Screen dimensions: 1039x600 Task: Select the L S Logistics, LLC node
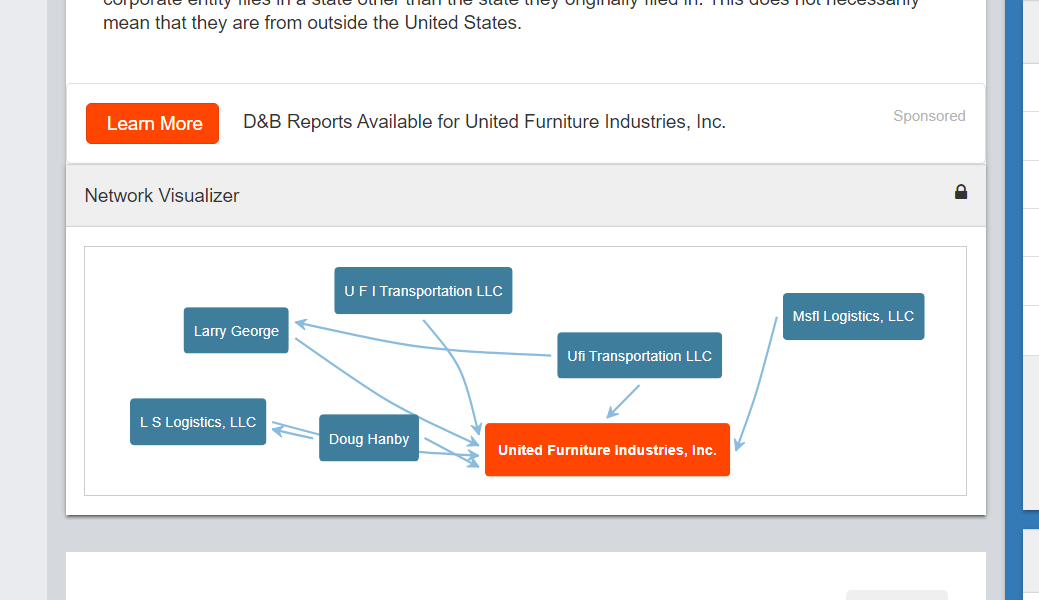point(198,422)
